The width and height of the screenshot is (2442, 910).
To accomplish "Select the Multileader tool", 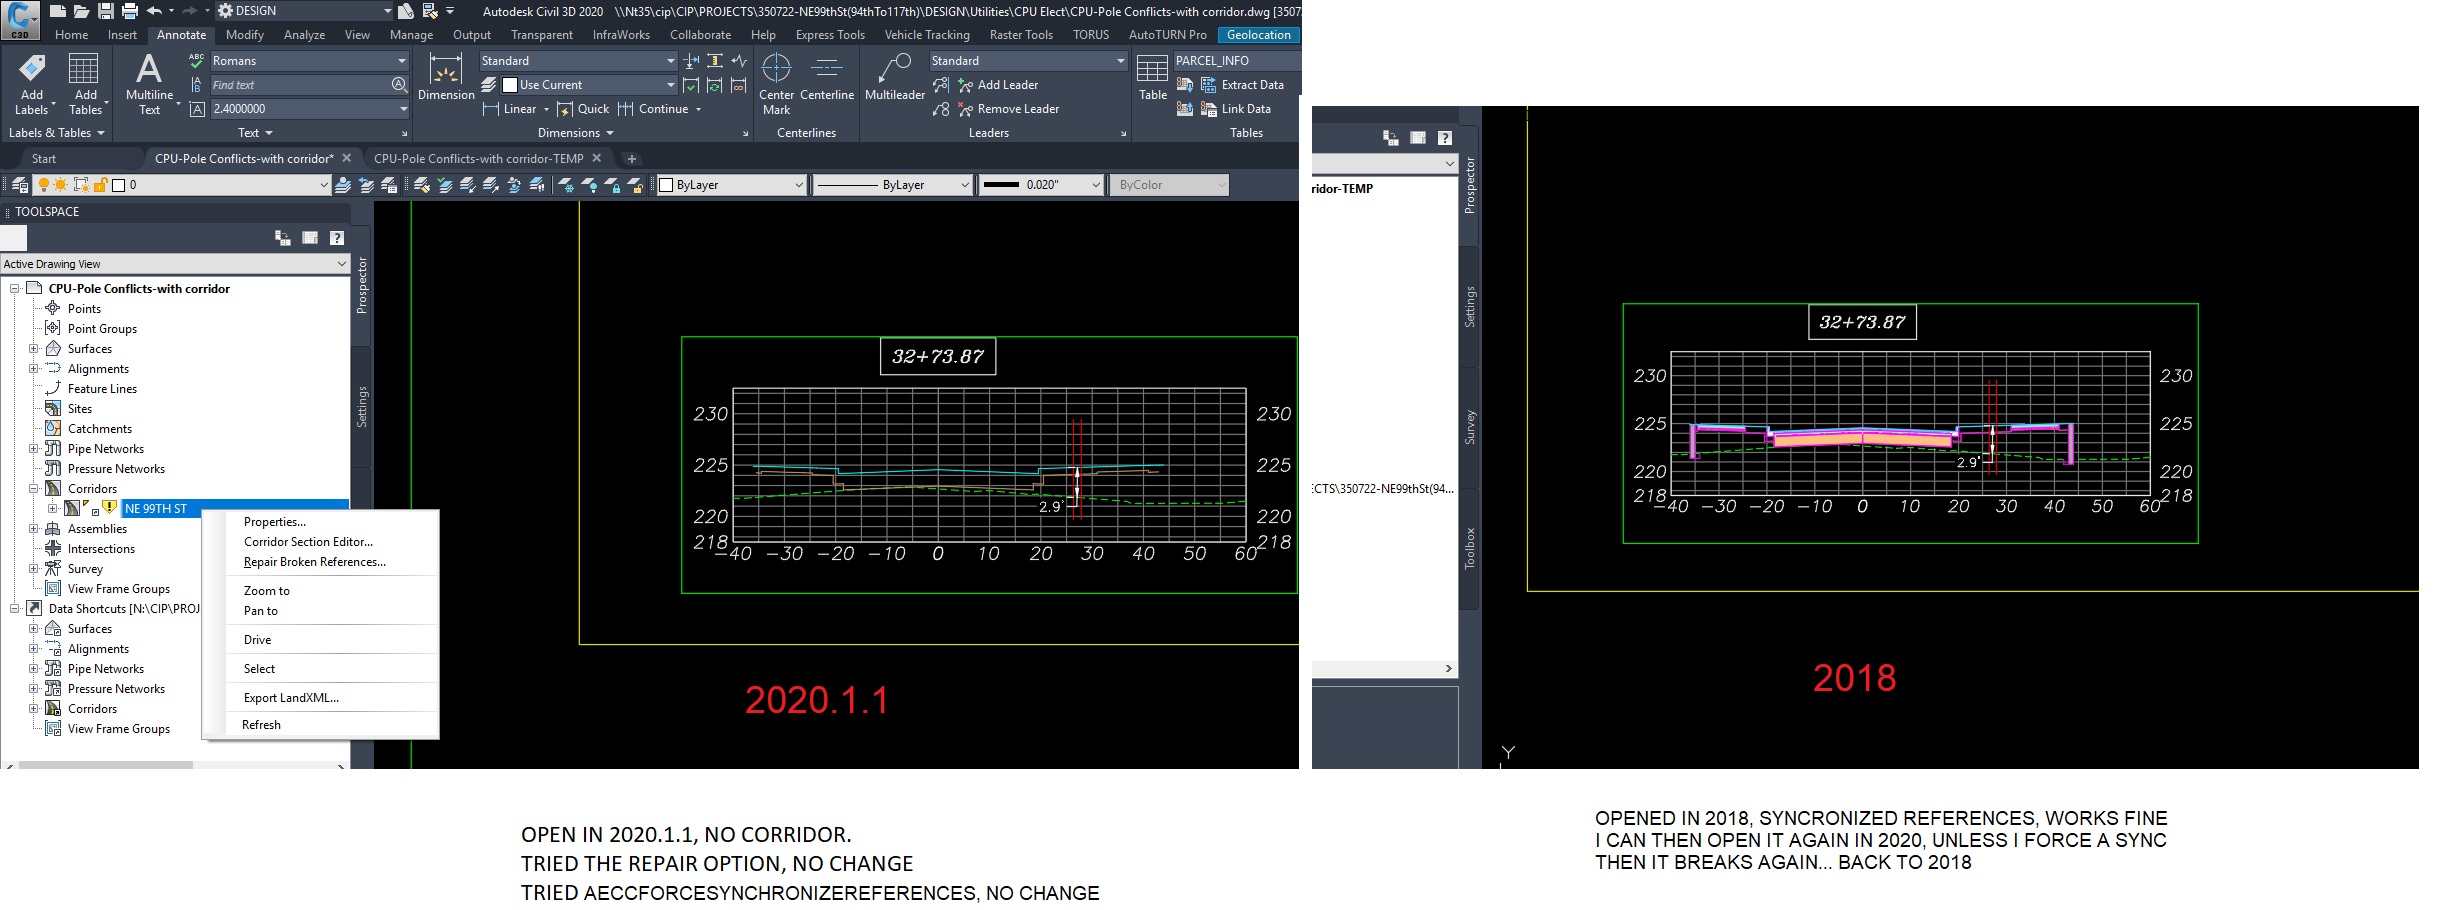I will (x=893, y=75).
